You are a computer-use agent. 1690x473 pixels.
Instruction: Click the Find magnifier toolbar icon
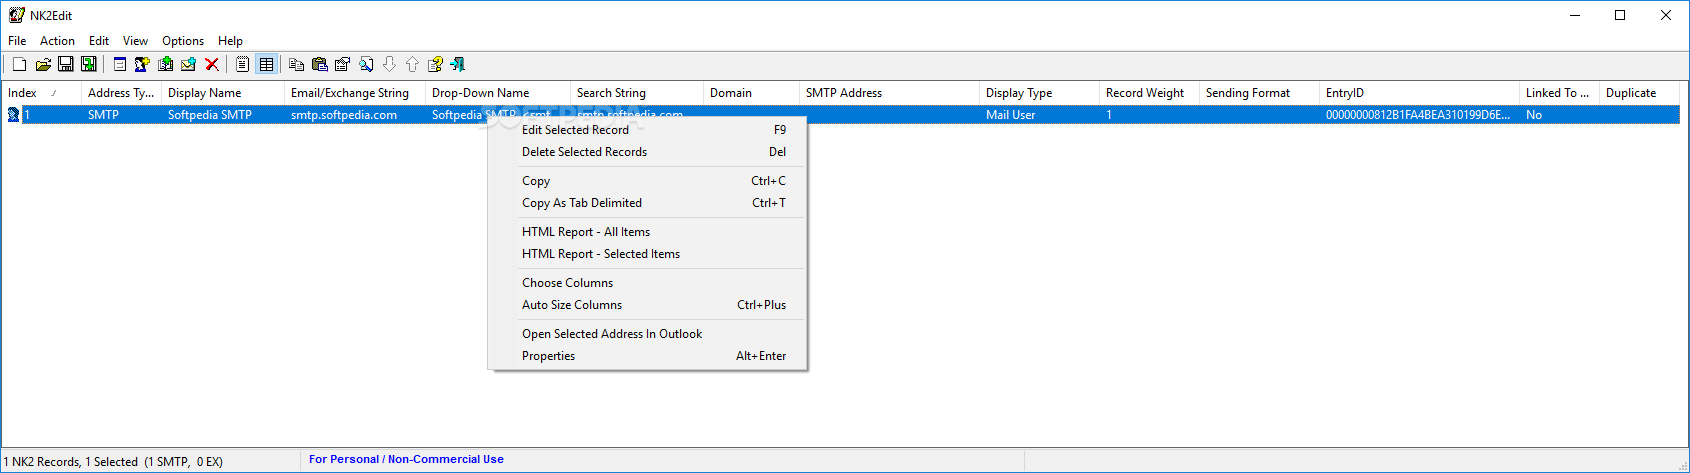[x=366, y=65]
